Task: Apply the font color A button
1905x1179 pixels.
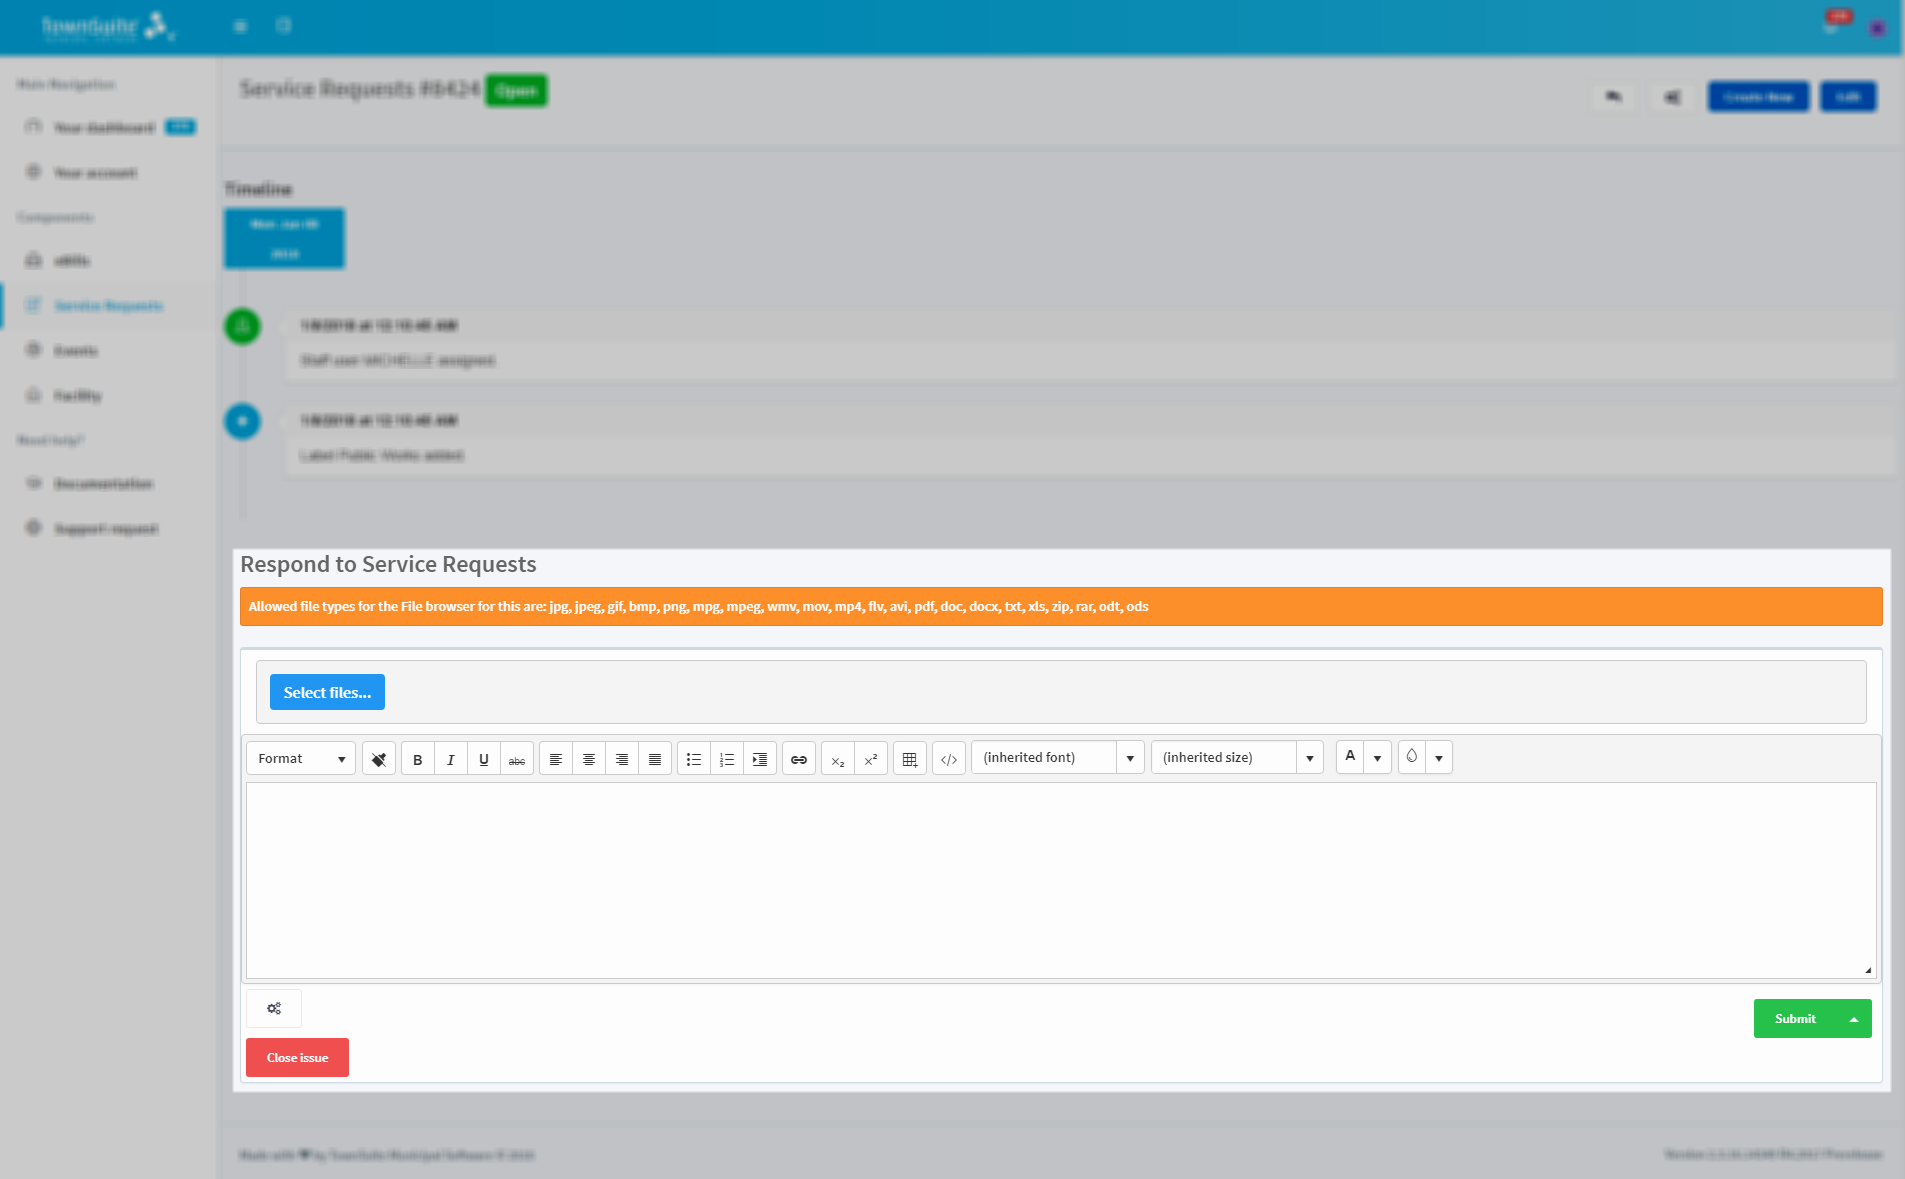Action: [1350, 757]
